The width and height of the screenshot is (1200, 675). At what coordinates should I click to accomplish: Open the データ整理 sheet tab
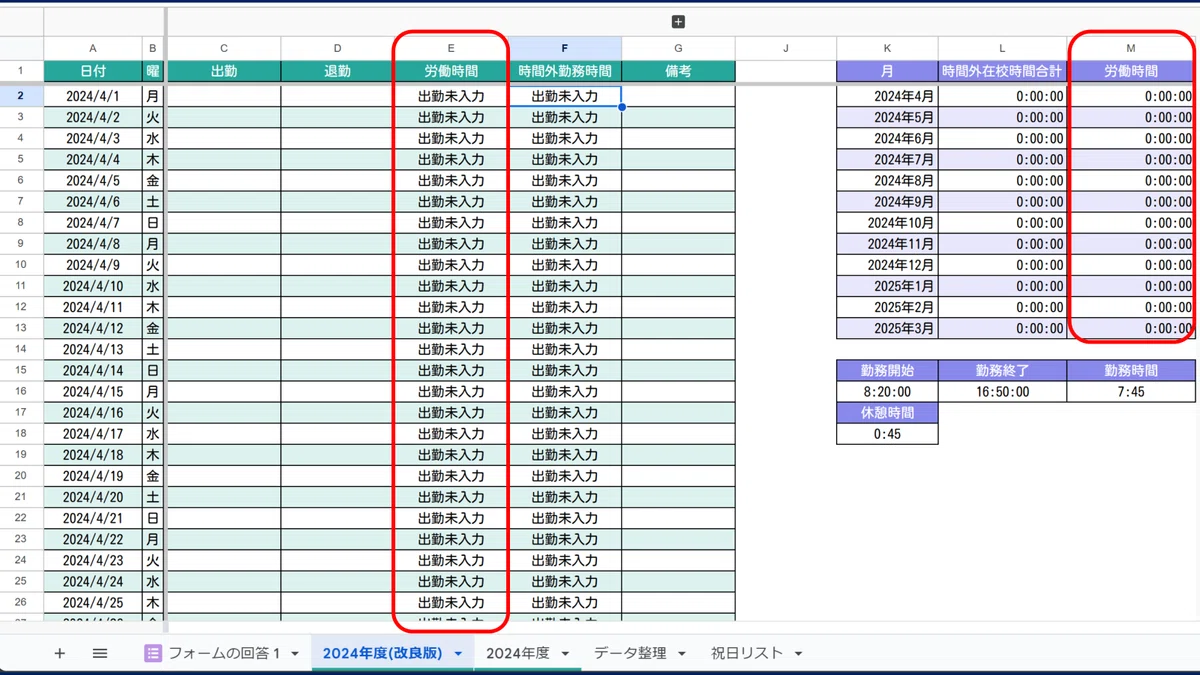point(630,653)
